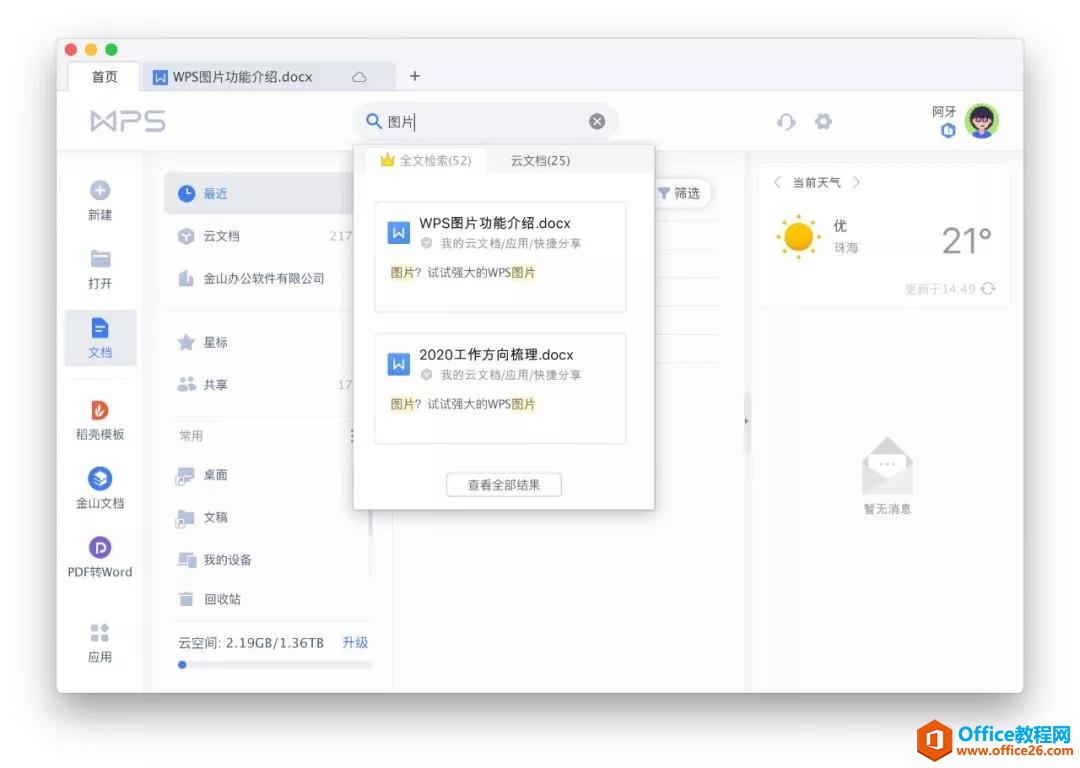
Task: Click 查看全部结果 button
Action: click(503, 485)
